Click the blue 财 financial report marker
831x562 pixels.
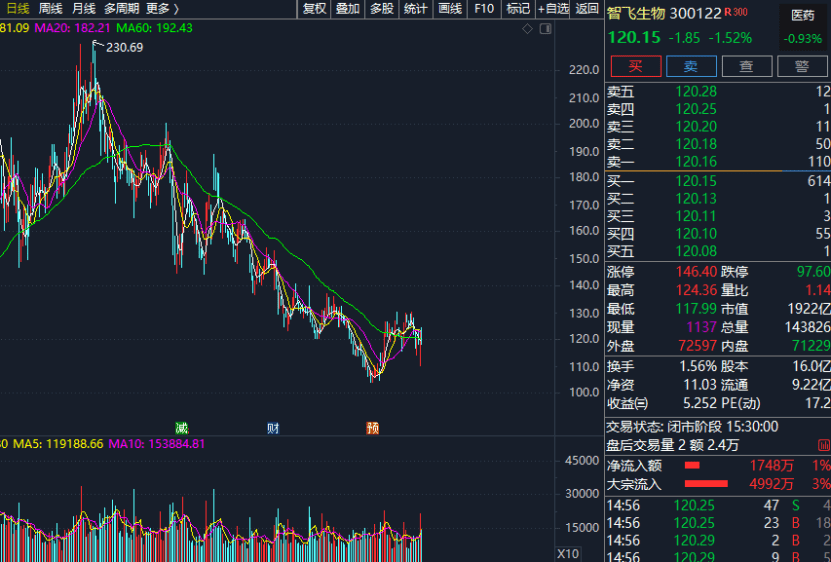pyautogui.click(x=273, y=428)
